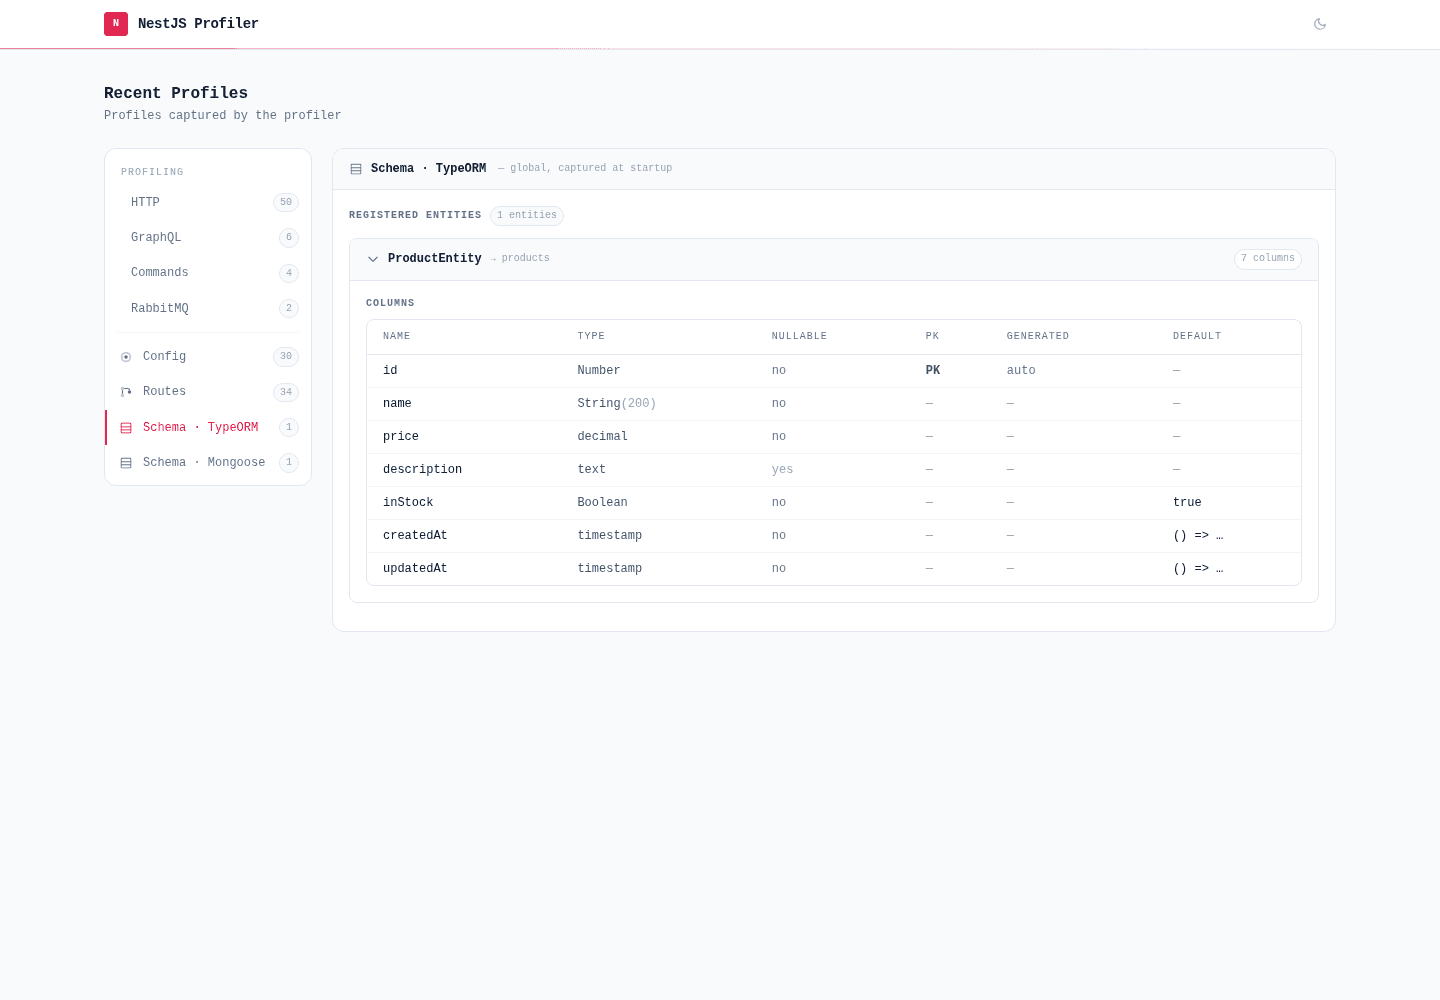This screenshot has width=1440, height=1000.
Task: Click the 'true' default value
Action: pos(1187,503)
